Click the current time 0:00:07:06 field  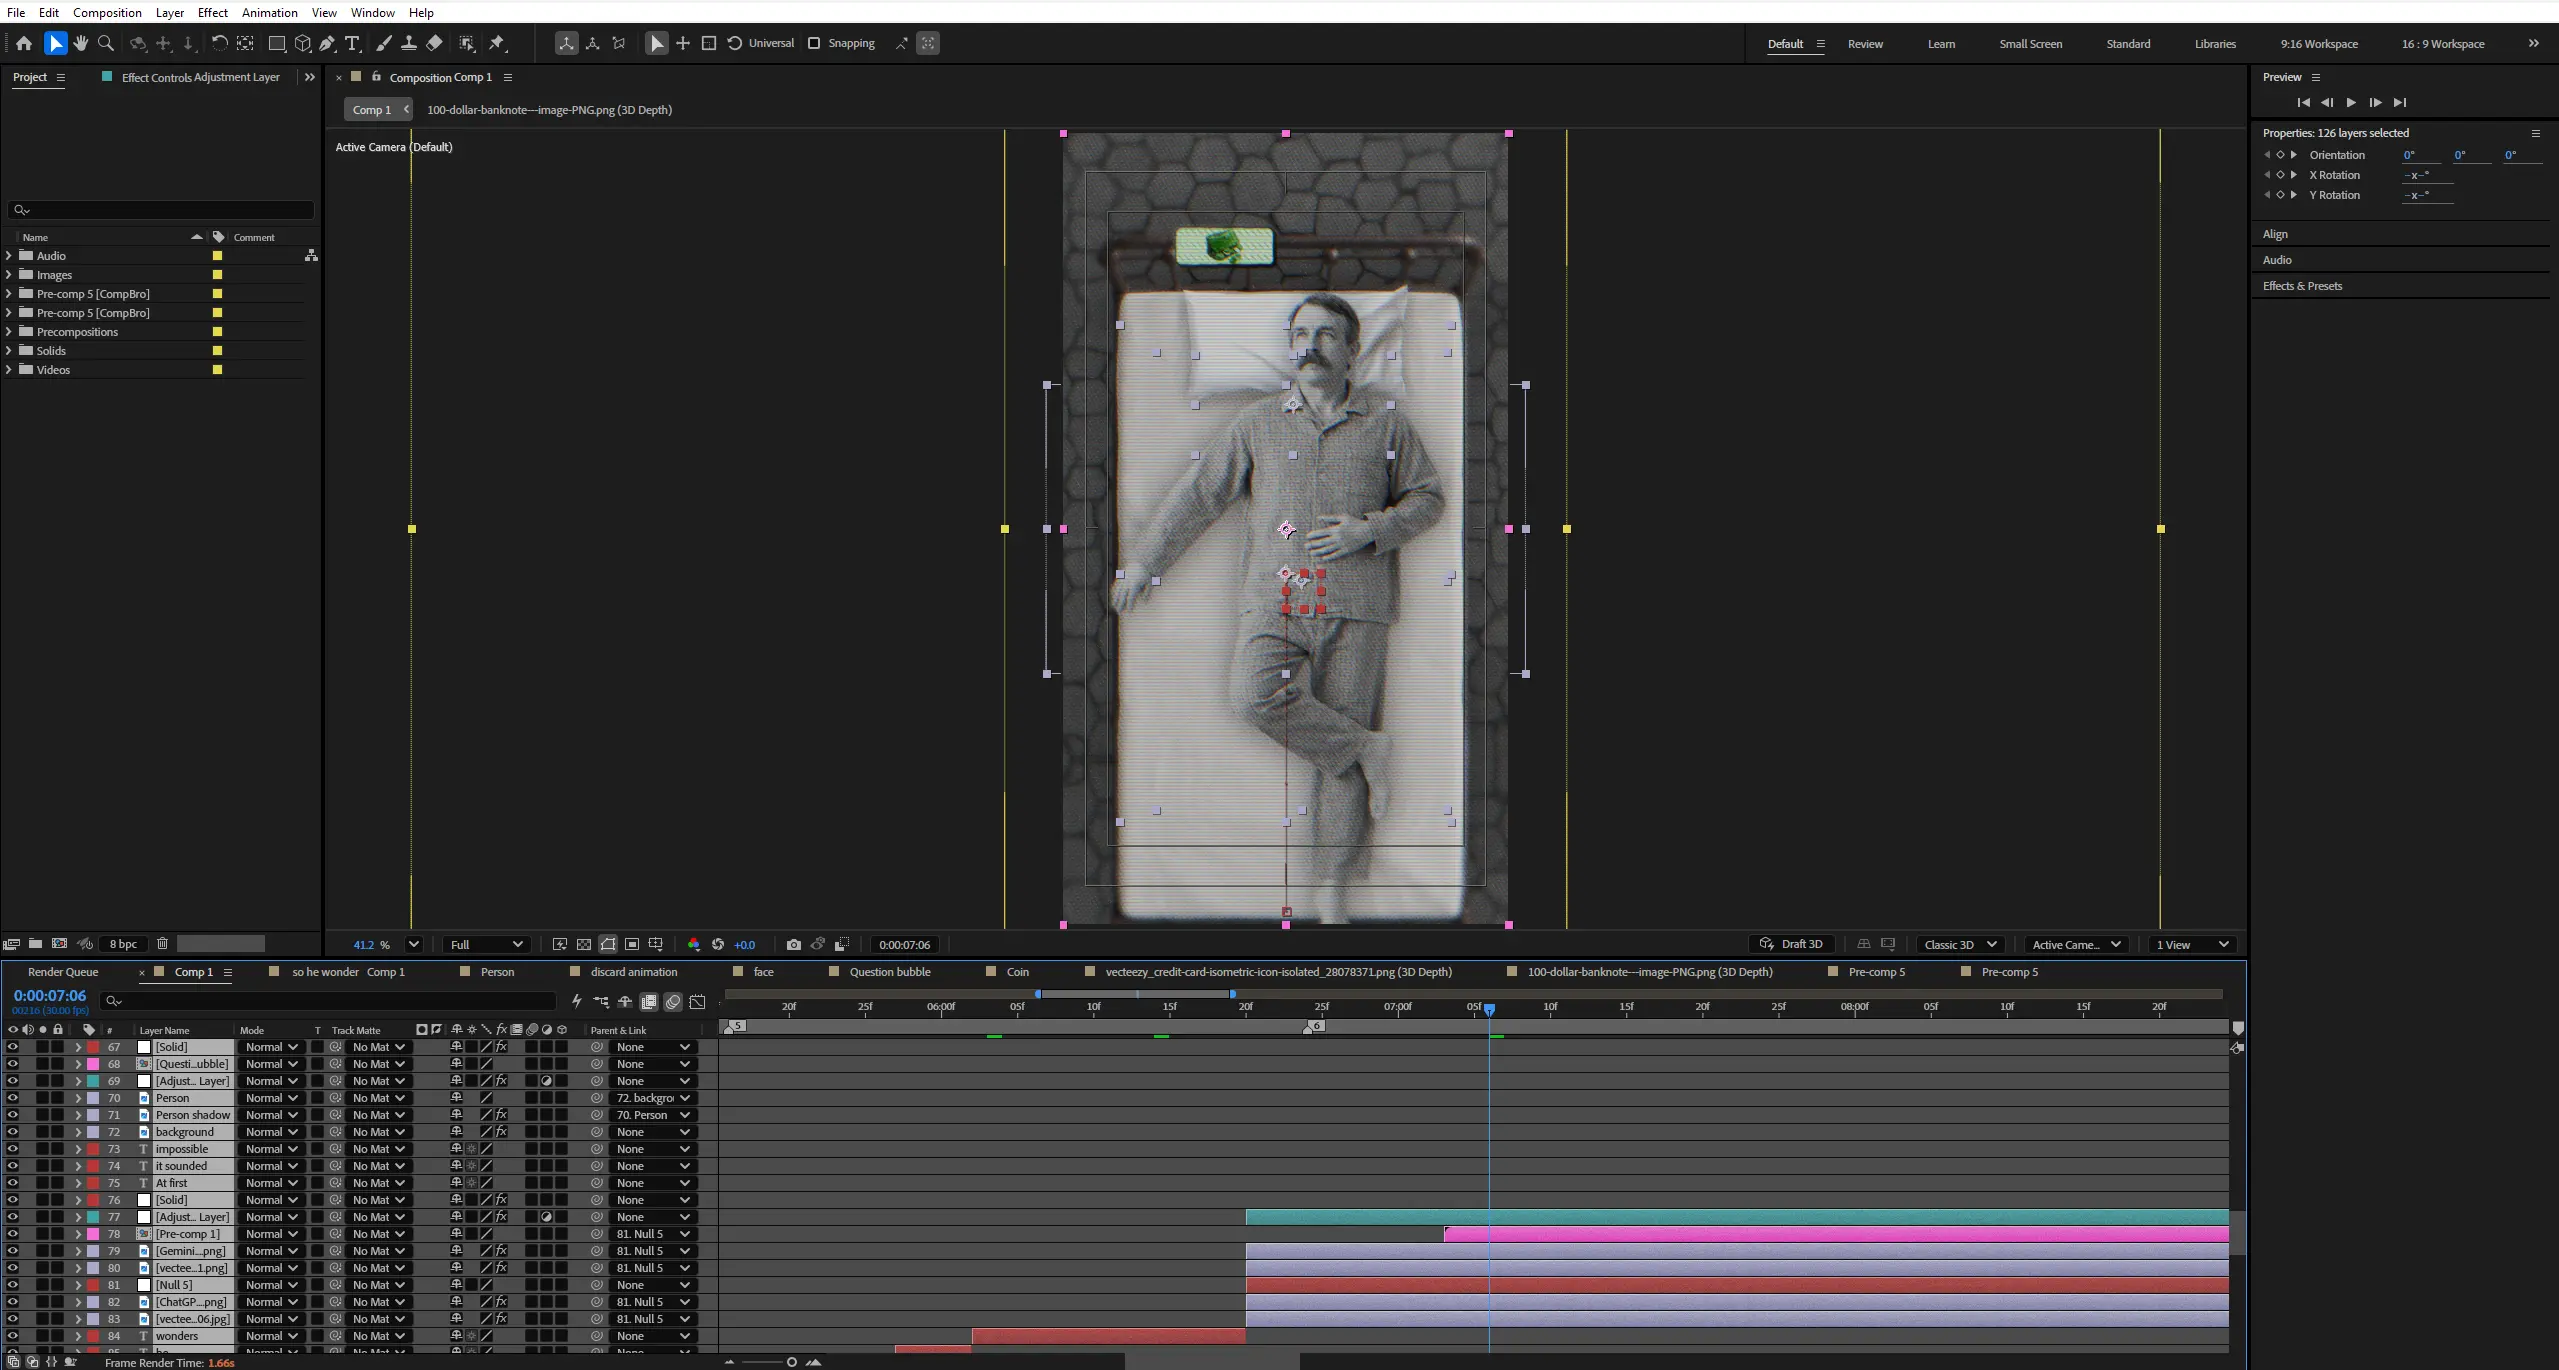(50, 996)
